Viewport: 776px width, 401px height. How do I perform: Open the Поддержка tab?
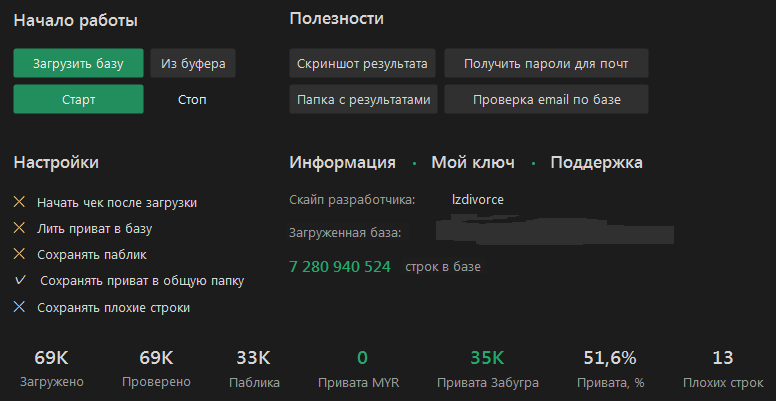point(596,163)
